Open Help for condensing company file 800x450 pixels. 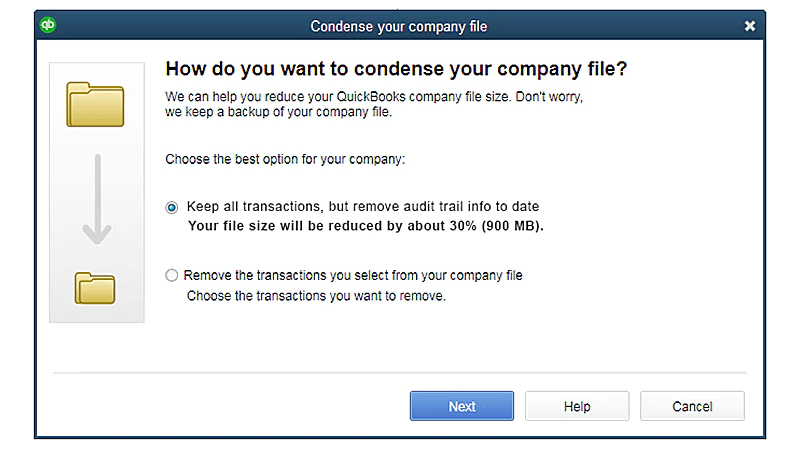pyautogui.click(x=577, y=406)
